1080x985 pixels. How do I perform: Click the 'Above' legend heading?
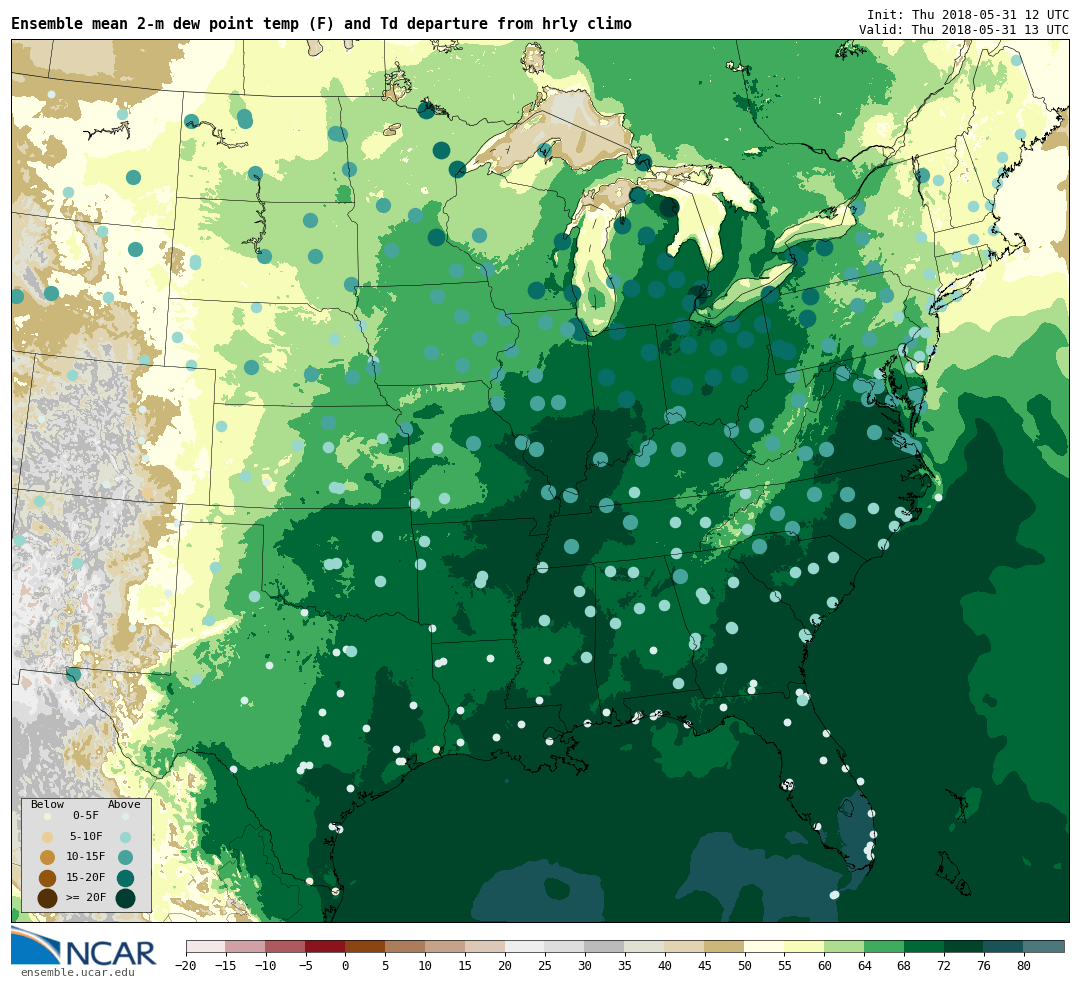click(x=124, y=805)
